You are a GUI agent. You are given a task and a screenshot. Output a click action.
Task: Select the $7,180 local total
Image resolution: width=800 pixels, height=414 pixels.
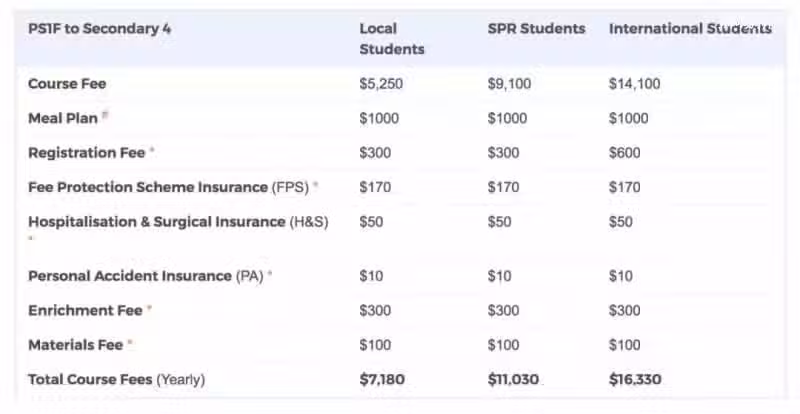(382, 380)
